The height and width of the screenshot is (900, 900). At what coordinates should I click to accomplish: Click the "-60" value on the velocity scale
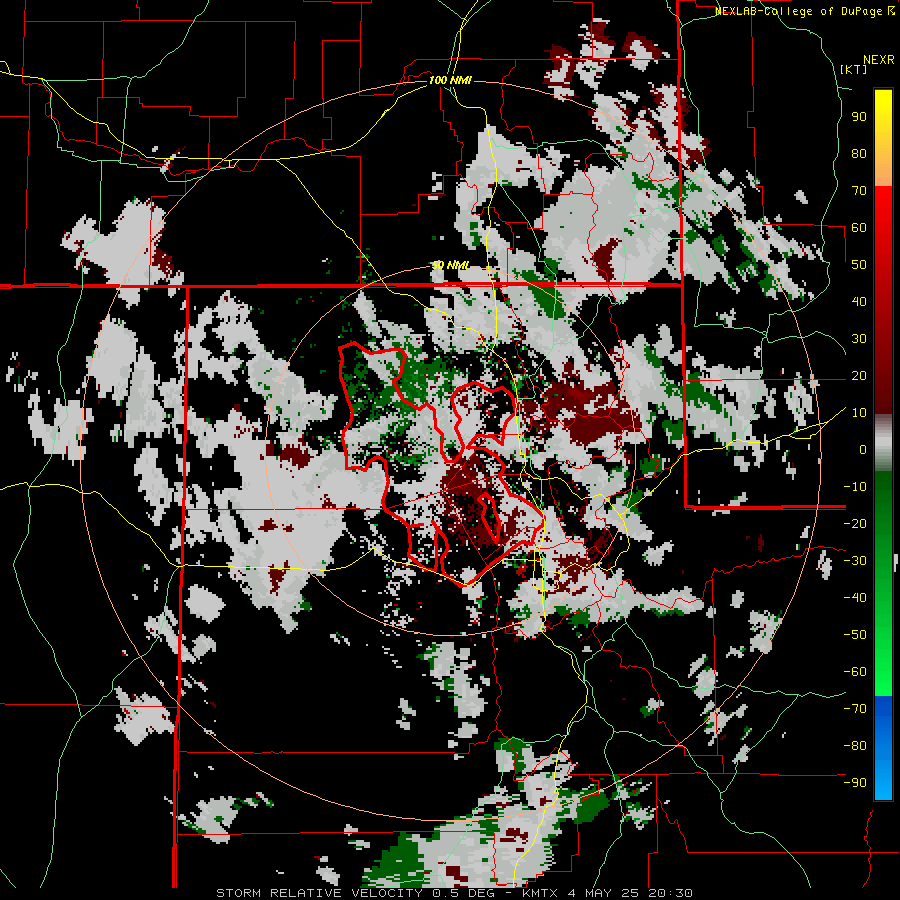pyautogui.click(x=855, y=672)
